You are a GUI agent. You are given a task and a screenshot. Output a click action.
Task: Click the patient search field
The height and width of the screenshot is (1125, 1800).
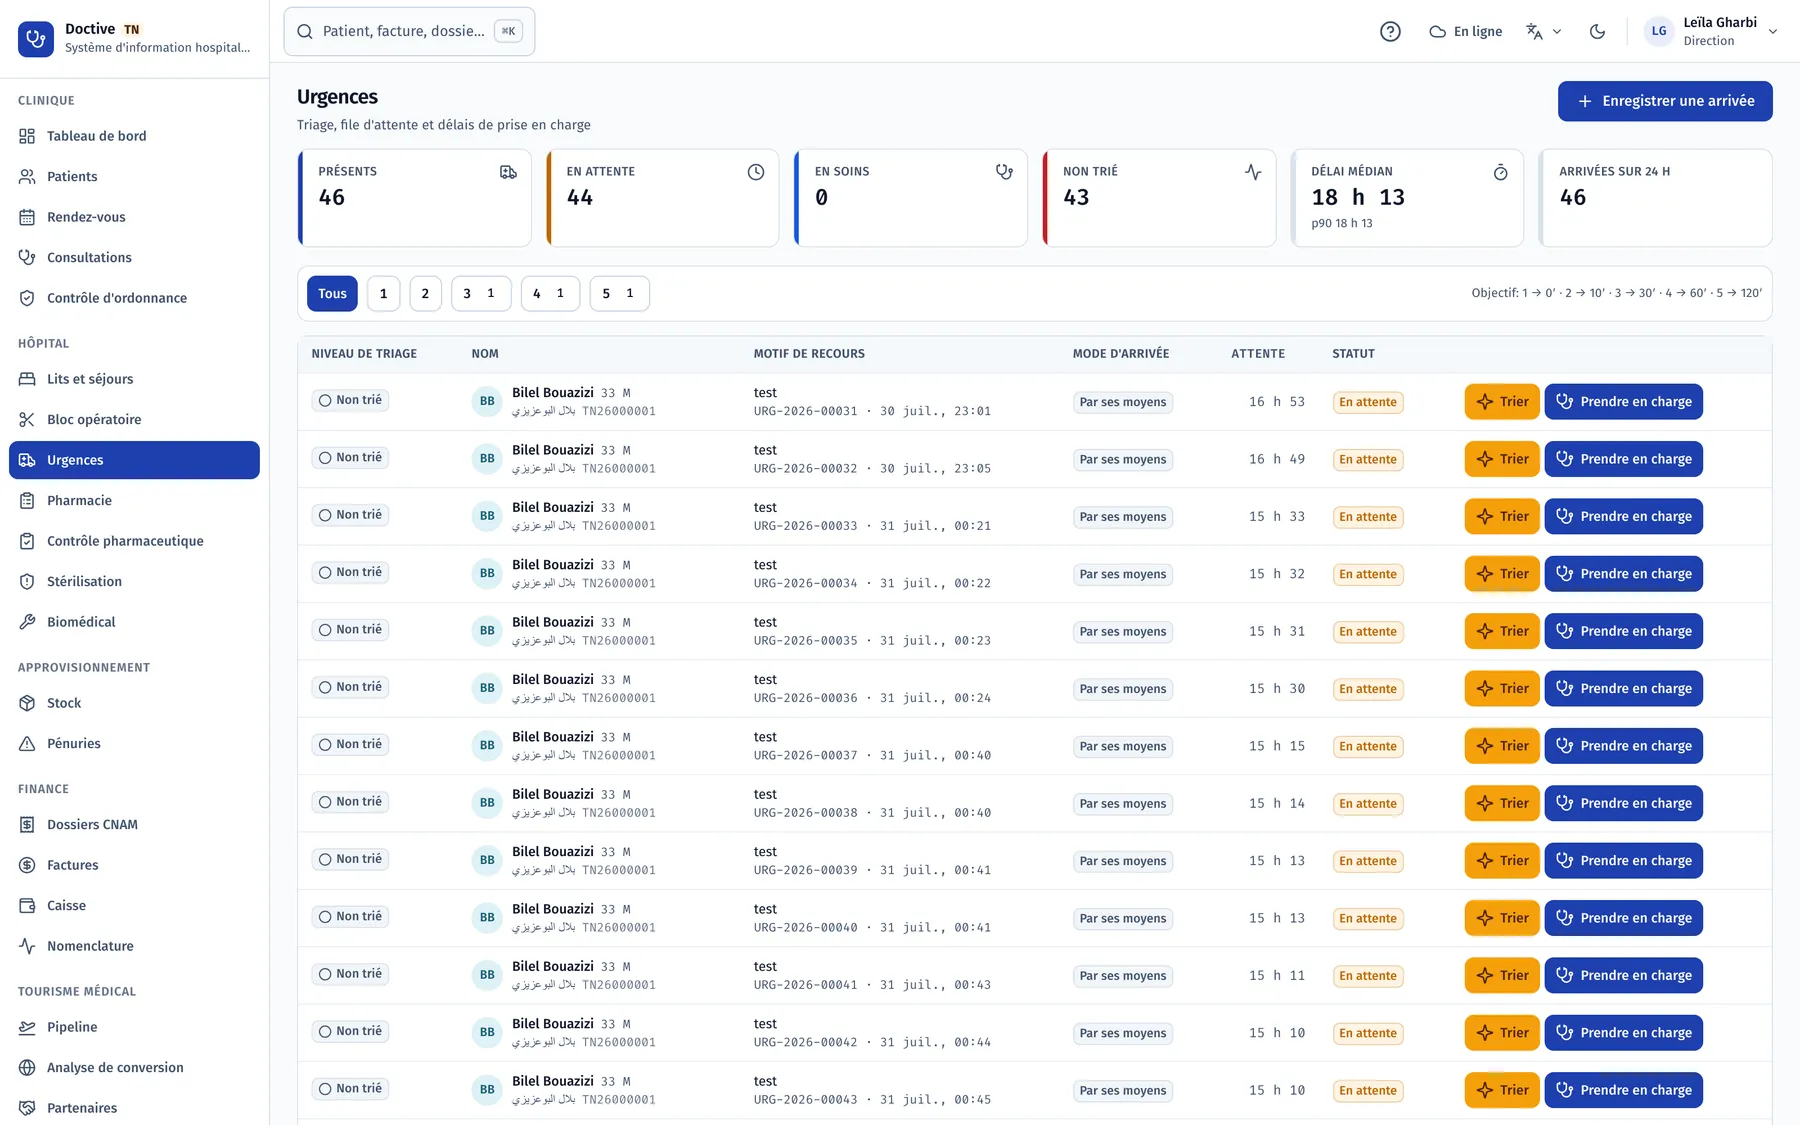pos(409,32)
